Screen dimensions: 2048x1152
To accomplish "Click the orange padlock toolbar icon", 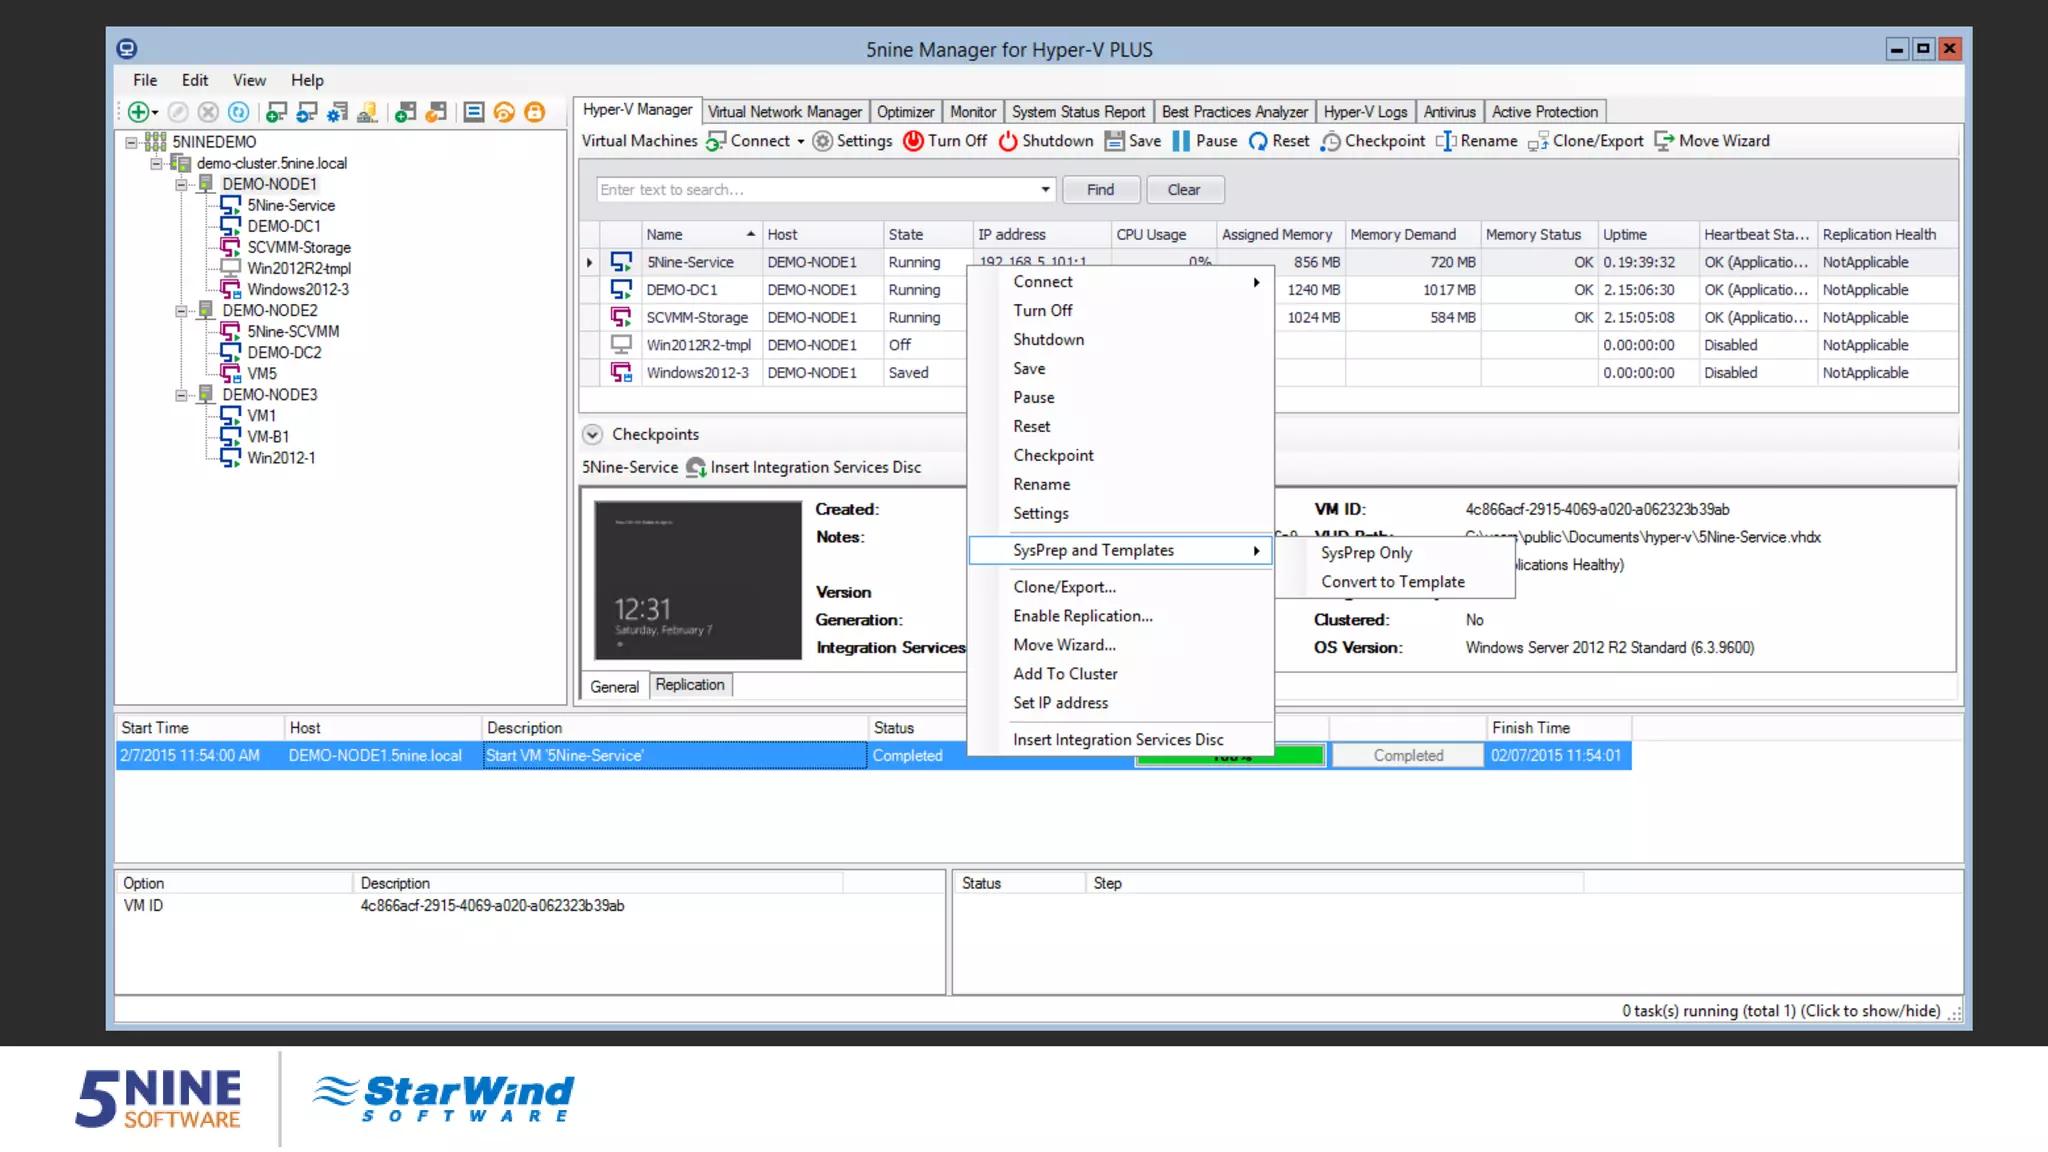I will coord(535,112).
